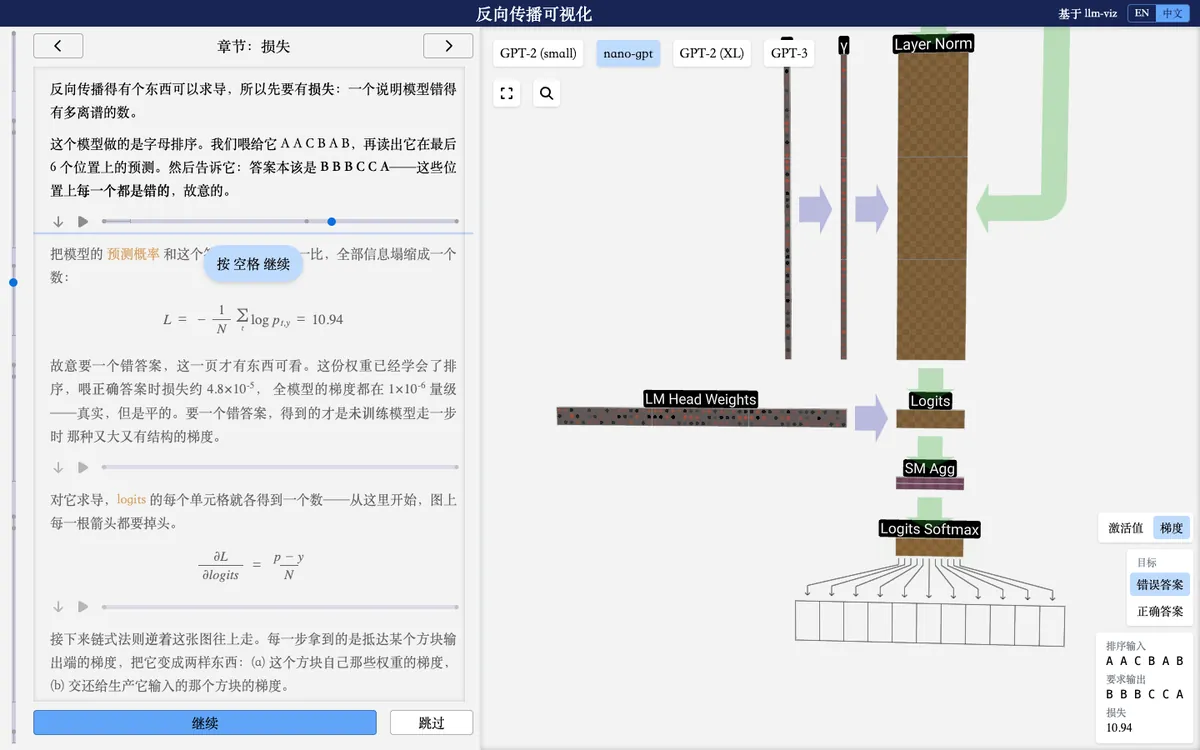The height and width of the screenshot is (750, 1200).
Task: Show 梯度 gradient view
Action: [x=1171, y=528]
